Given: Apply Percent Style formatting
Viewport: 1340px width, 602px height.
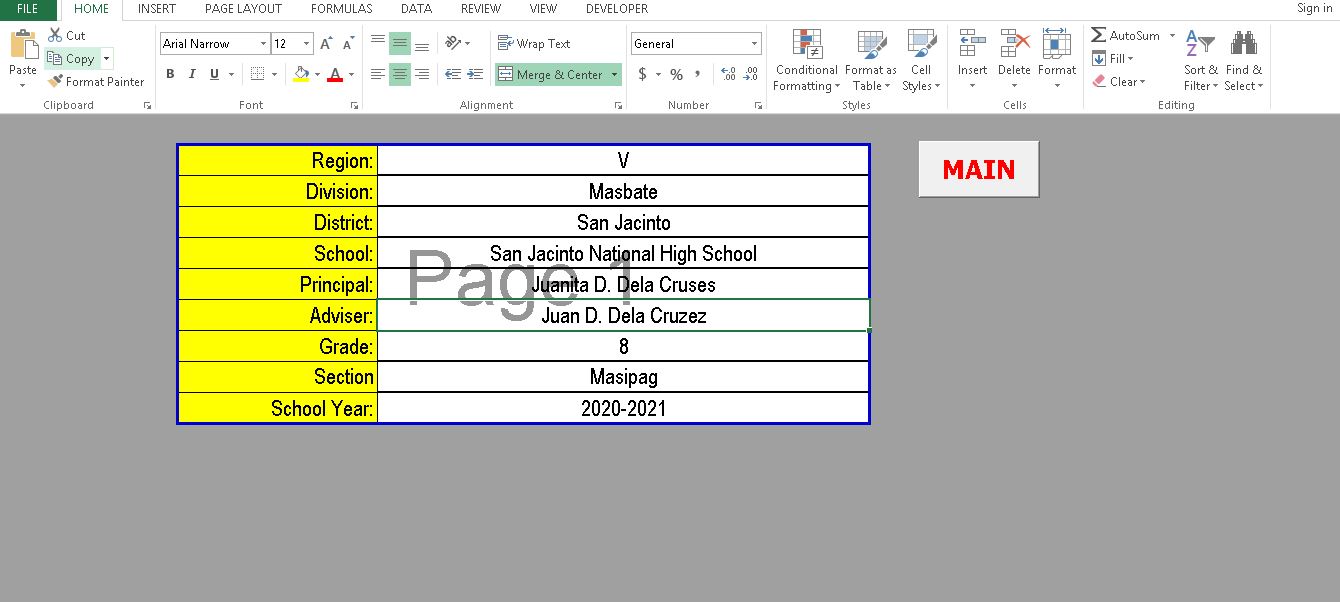Looking at the screenshot, I should point(676,73).
